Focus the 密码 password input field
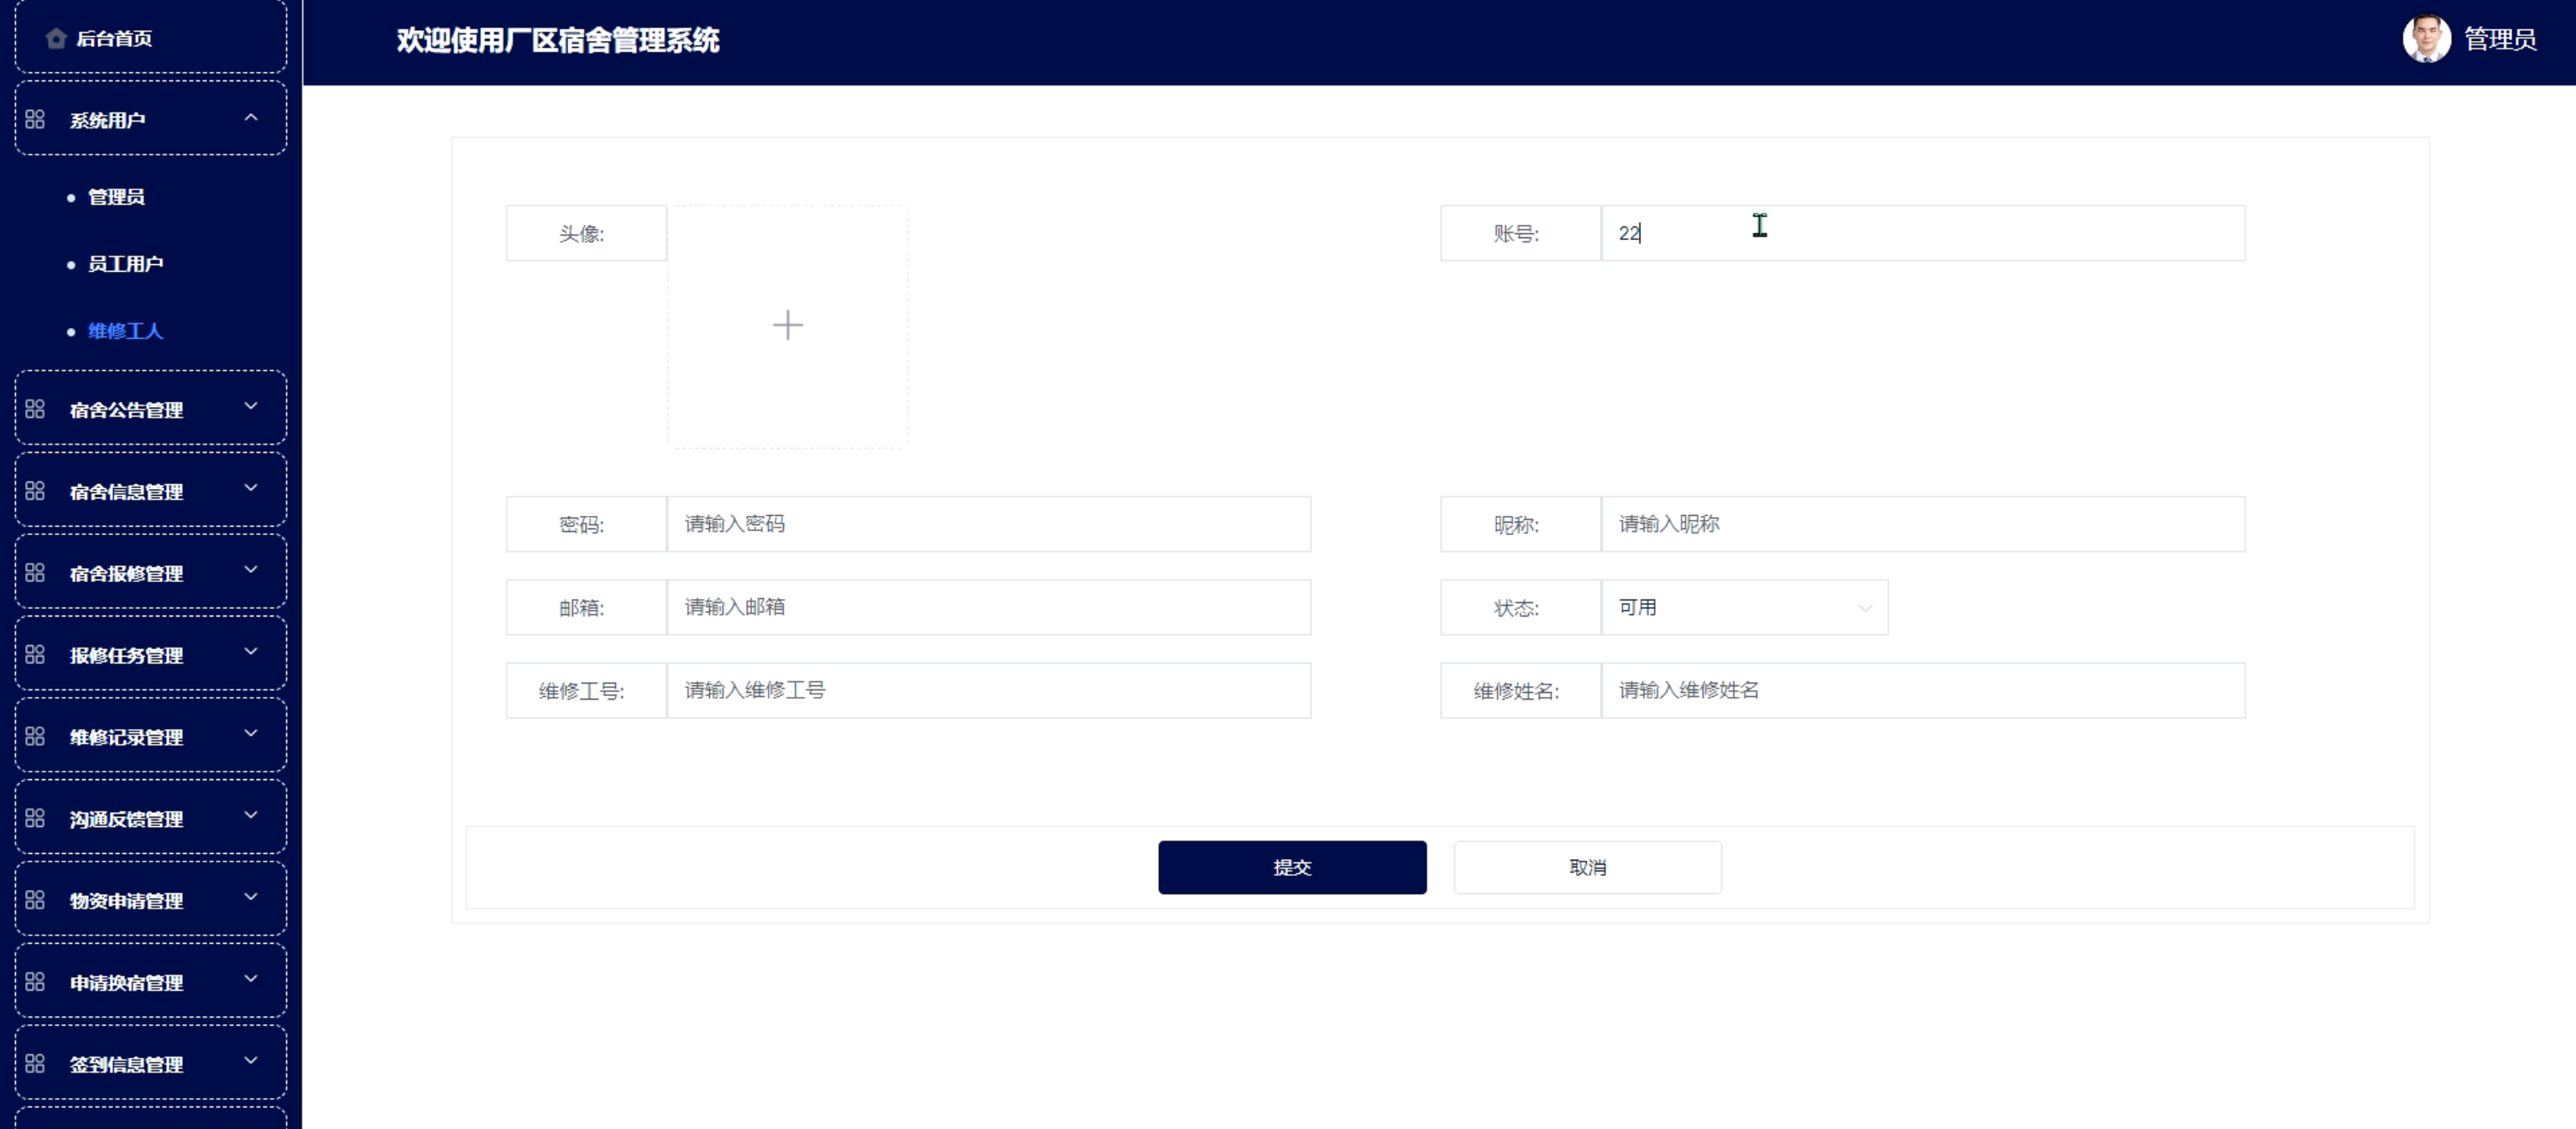Screen dimensions: 2576x1129 click(988, 524)
